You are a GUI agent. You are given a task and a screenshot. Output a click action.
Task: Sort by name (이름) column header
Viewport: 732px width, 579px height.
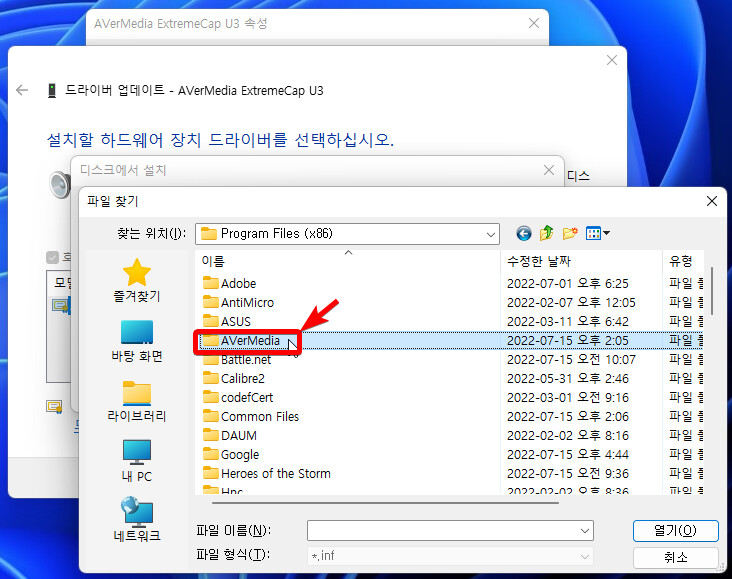coord(348,261)
